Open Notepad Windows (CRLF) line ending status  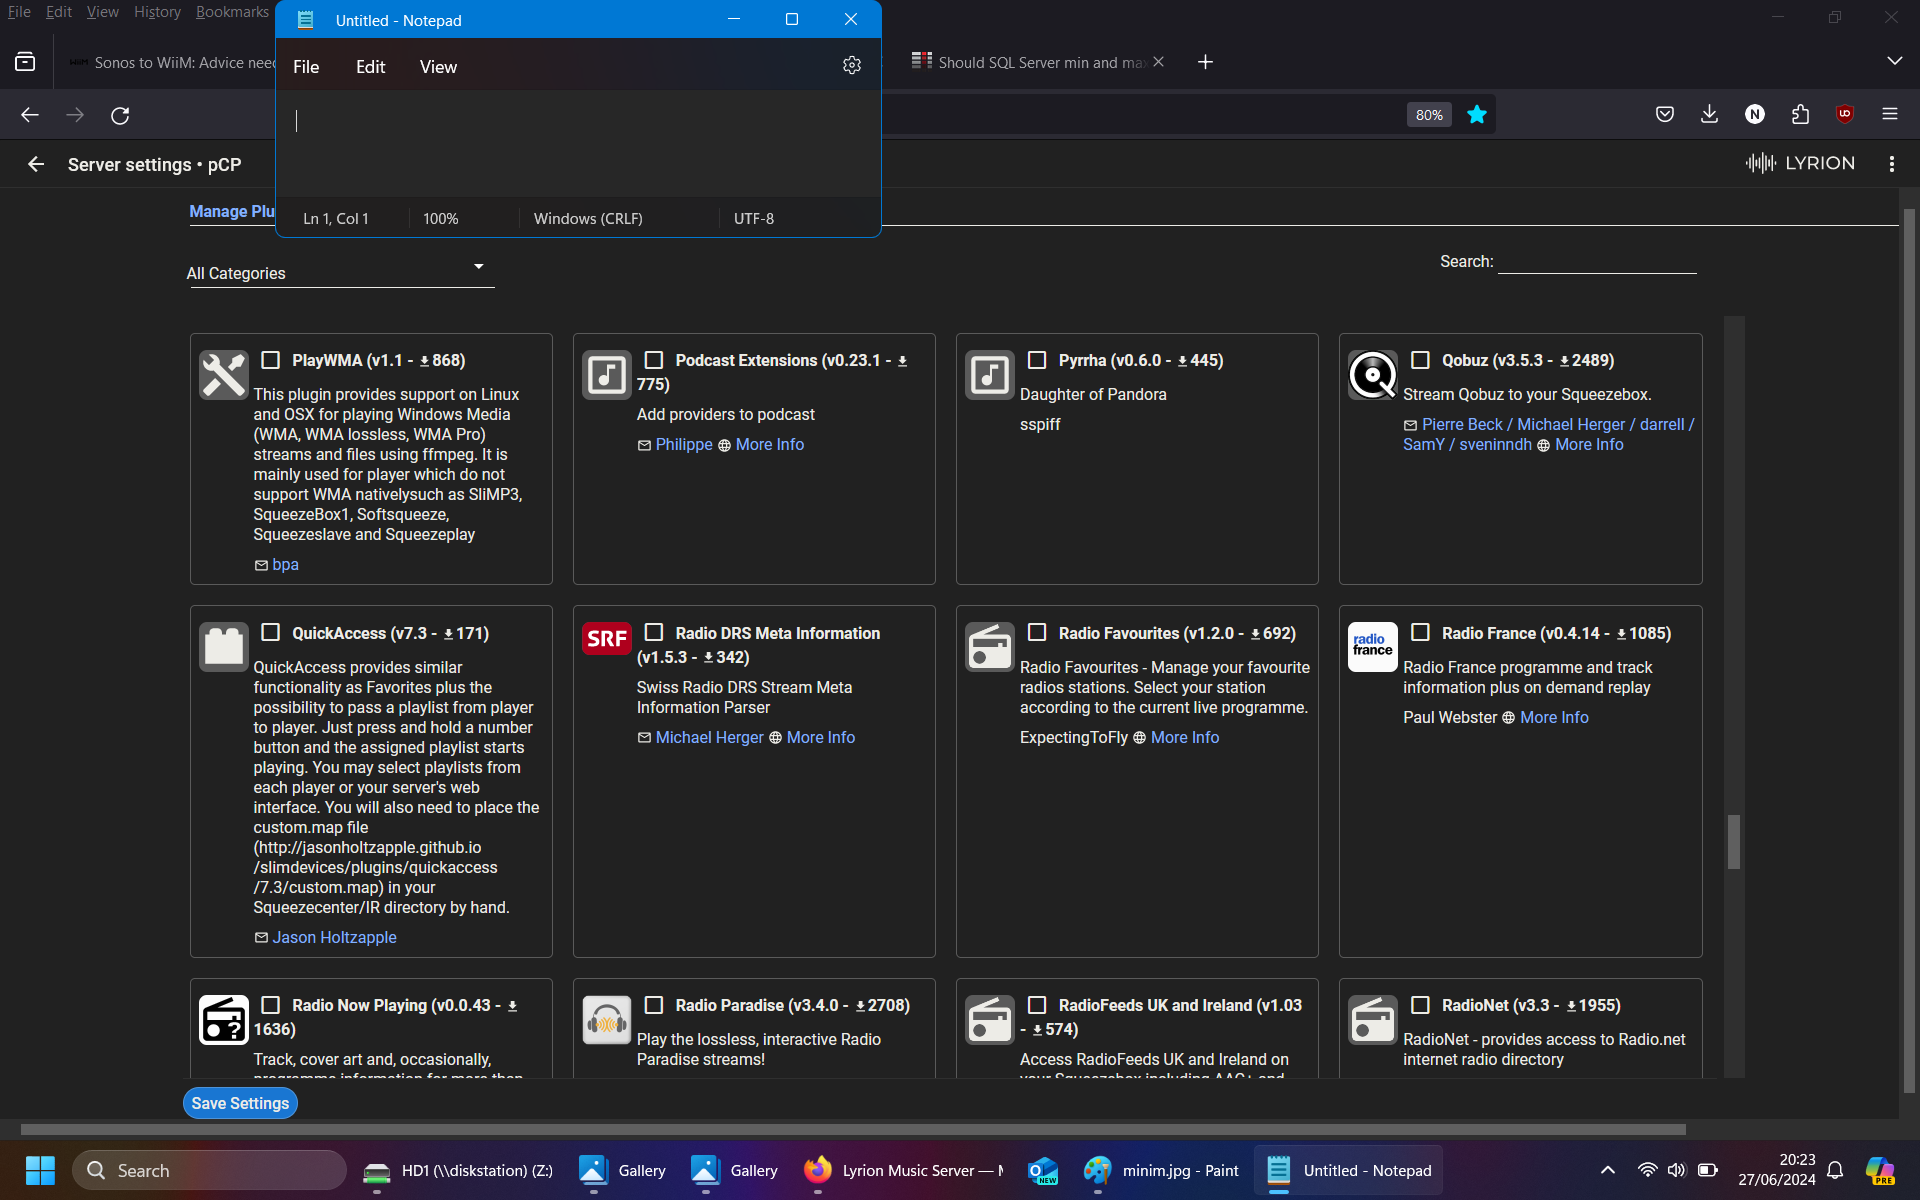coord(588,218)
